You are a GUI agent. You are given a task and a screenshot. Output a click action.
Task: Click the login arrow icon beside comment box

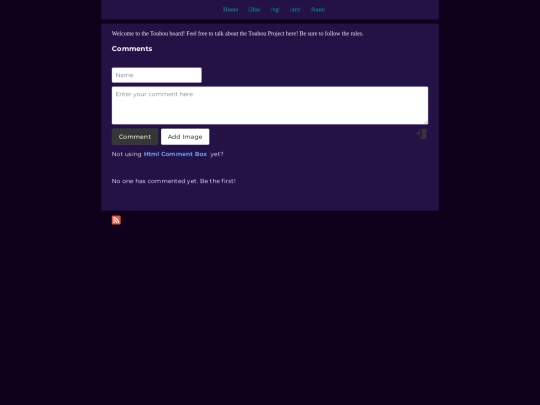422,134
